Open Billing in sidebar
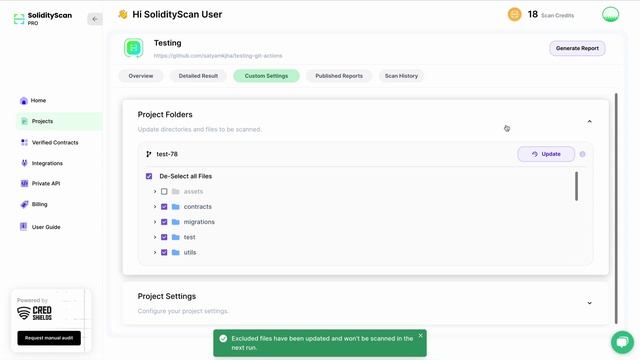Viewport: 640px width, 360px height. point(40,204)
